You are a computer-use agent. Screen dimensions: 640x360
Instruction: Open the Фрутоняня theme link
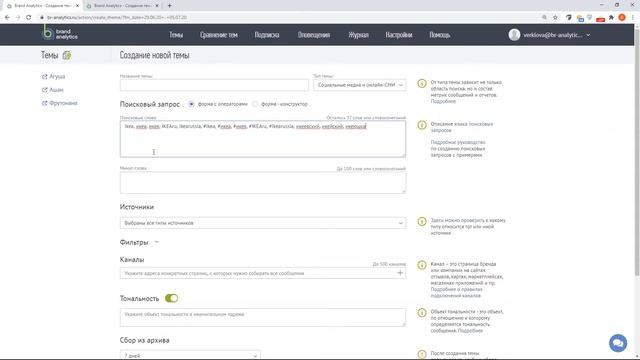pos(63,103)
